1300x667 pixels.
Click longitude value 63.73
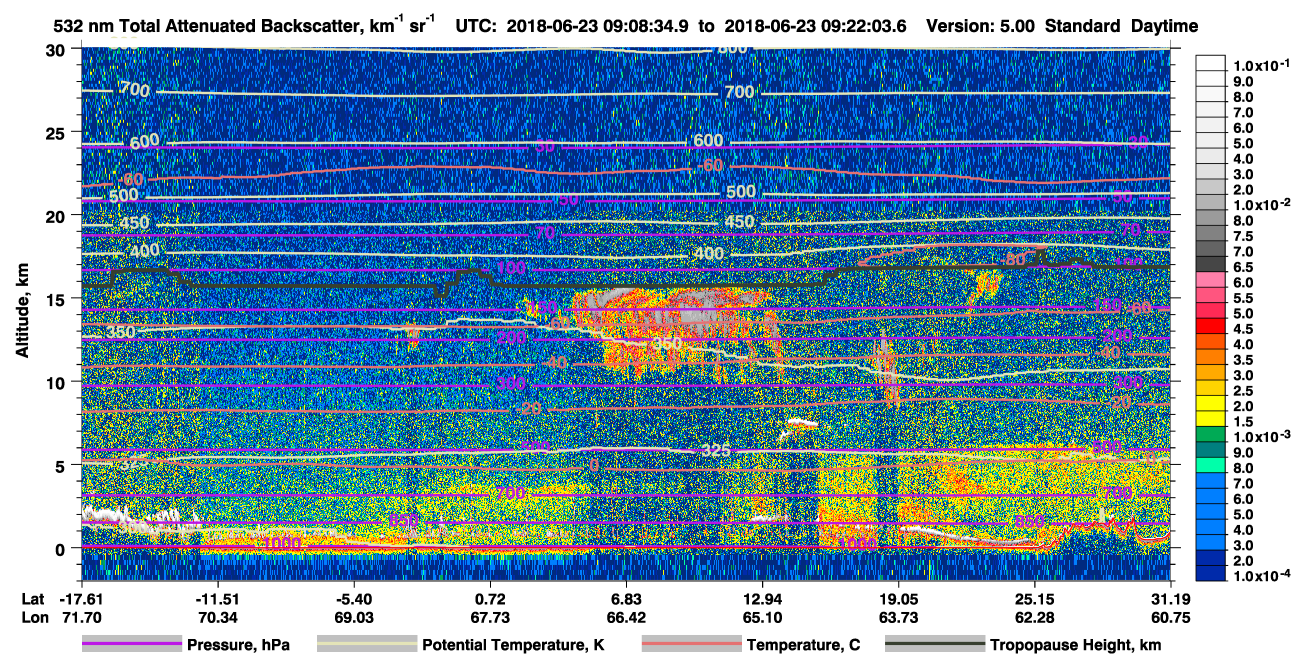(898, 618)
